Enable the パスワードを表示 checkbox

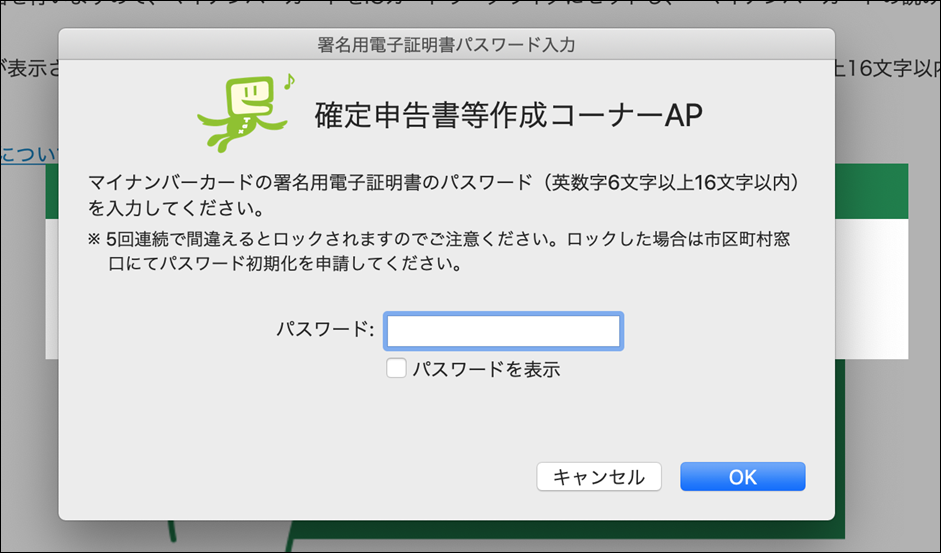point(396,368)
